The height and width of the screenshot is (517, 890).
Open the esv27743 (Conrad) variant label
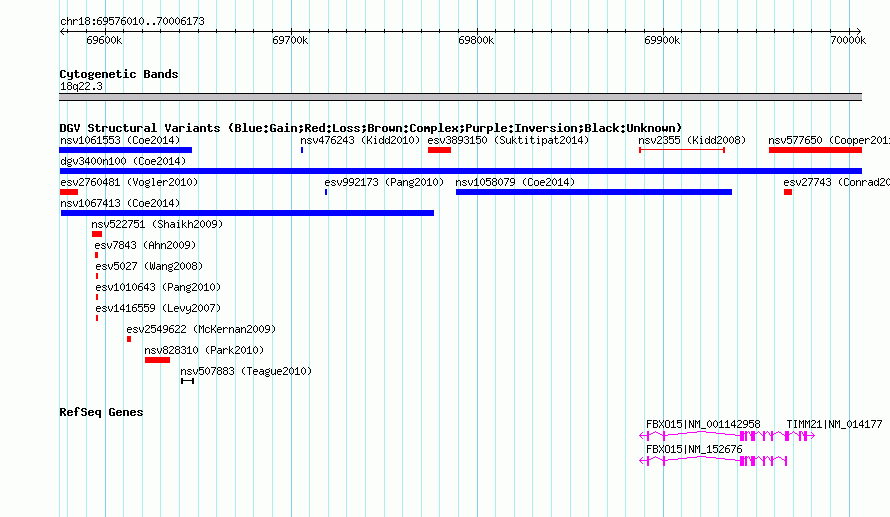[x=837, y=182]
